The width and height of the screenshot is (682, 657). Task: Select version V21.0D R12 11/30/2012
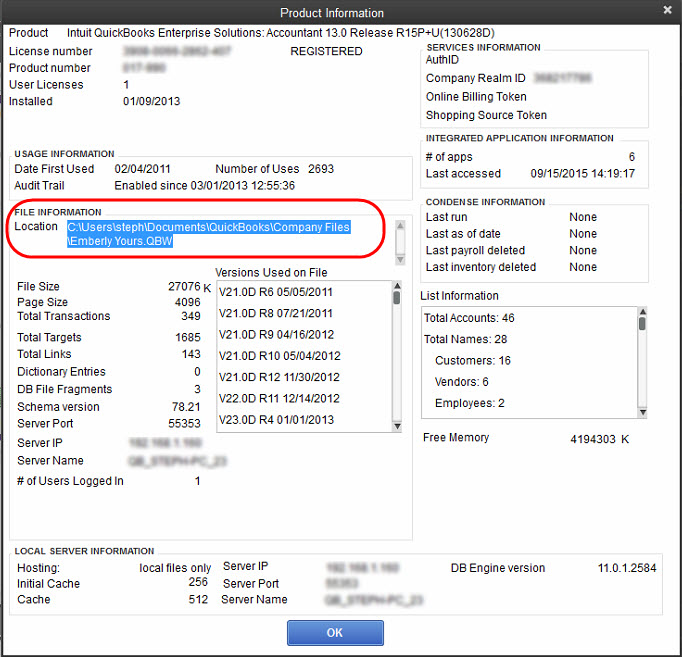point(280,377)
